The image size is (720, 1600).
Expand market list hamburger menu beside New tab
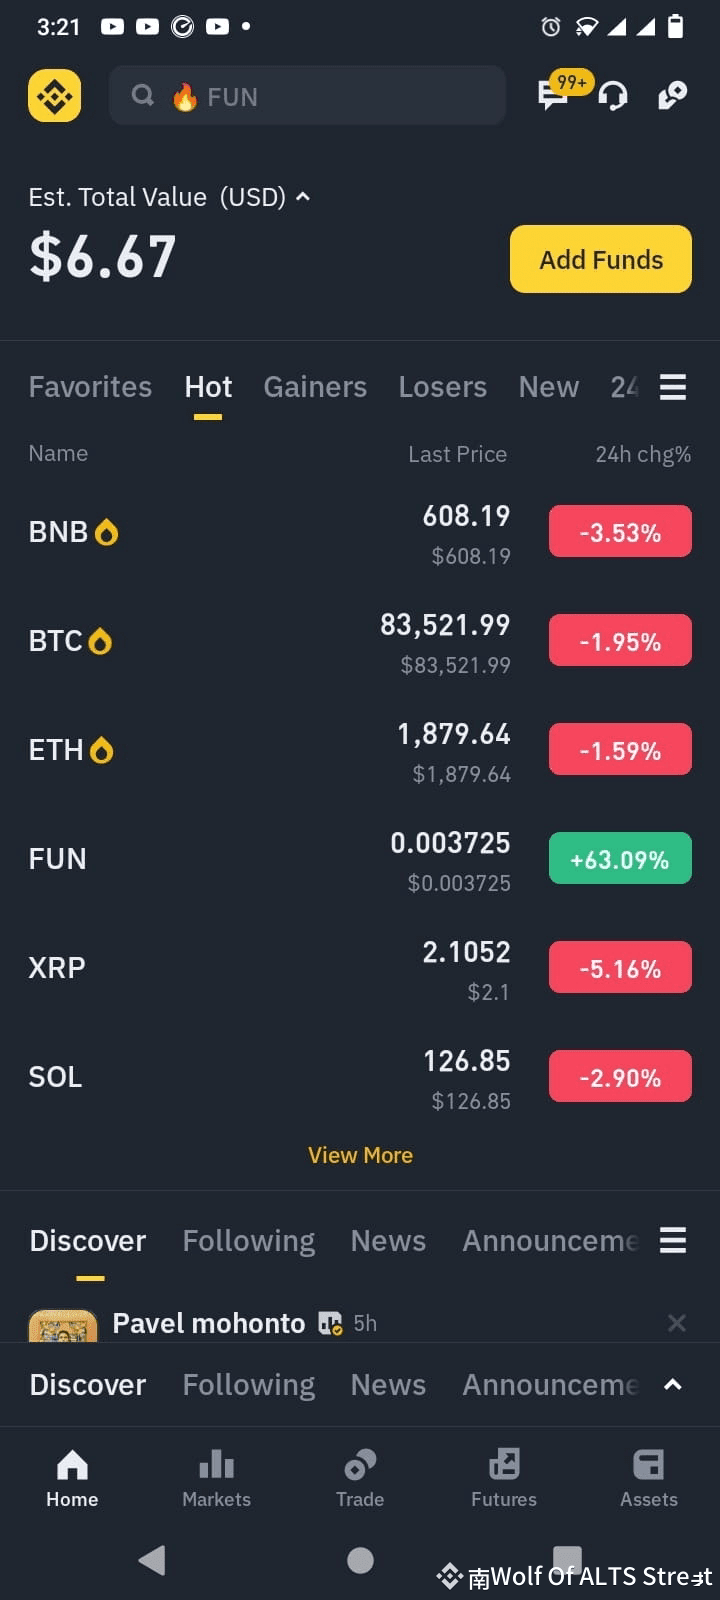(673, 387)
